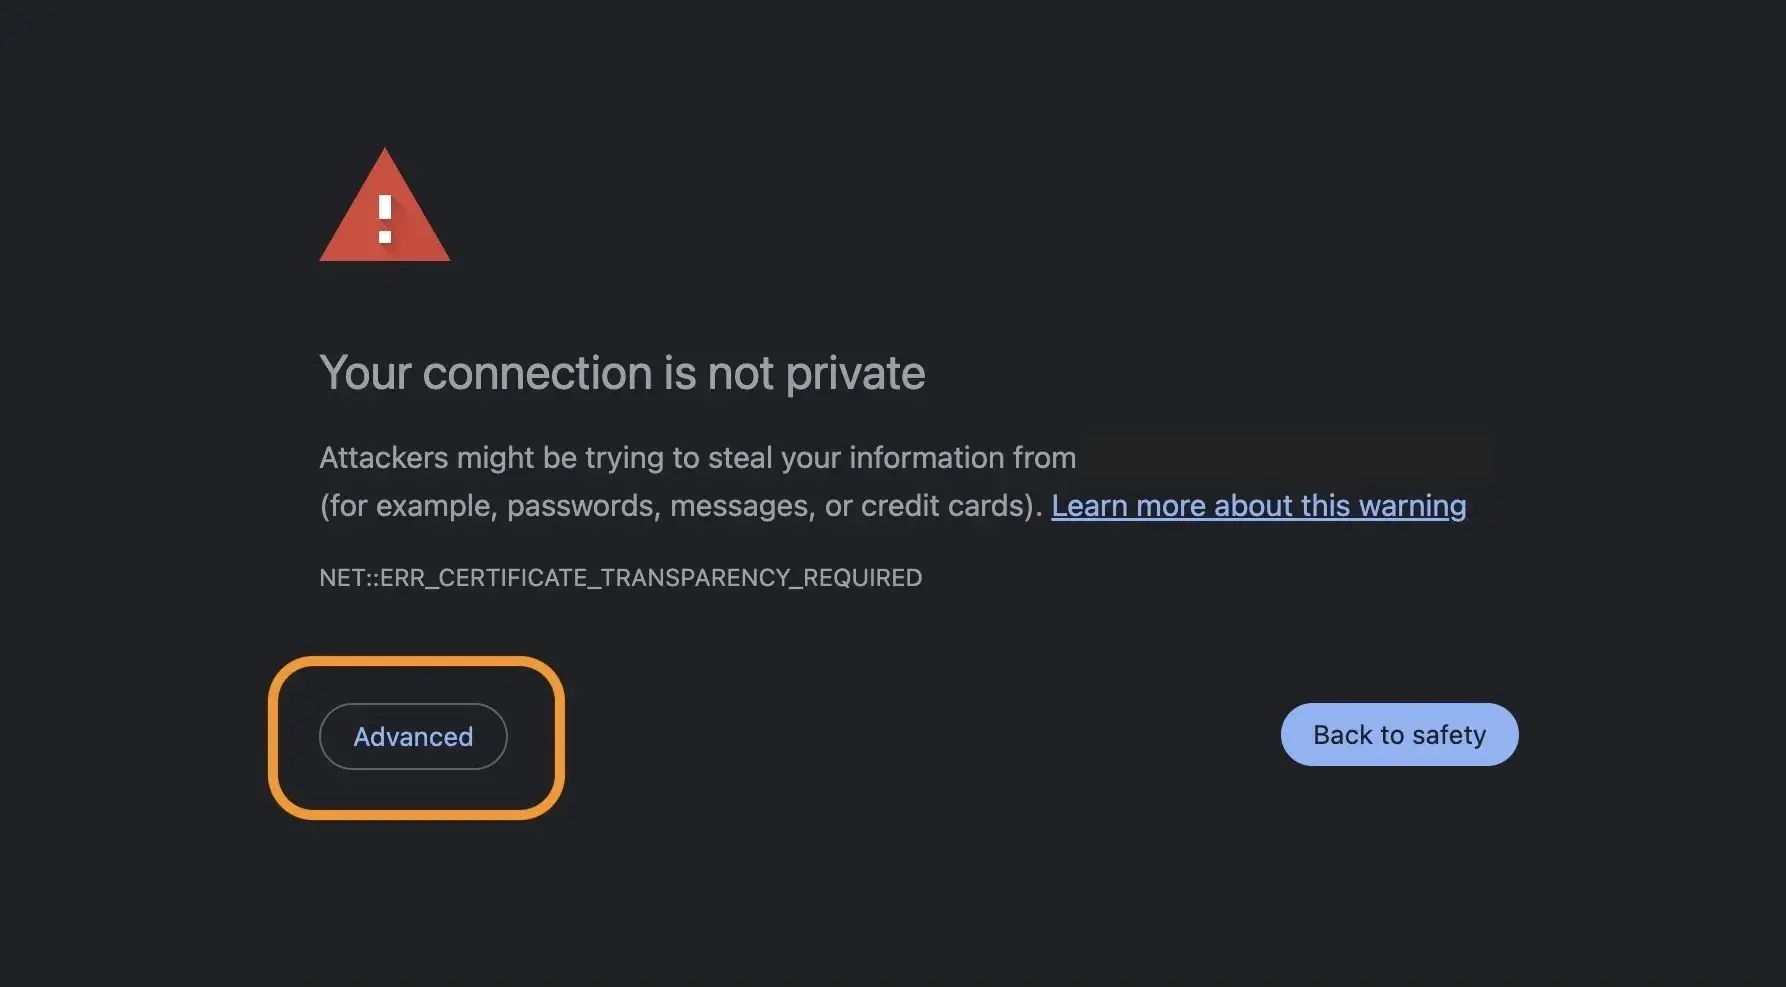
Task: Follow the underlined warning information link
Action: tap(1258, 506)
